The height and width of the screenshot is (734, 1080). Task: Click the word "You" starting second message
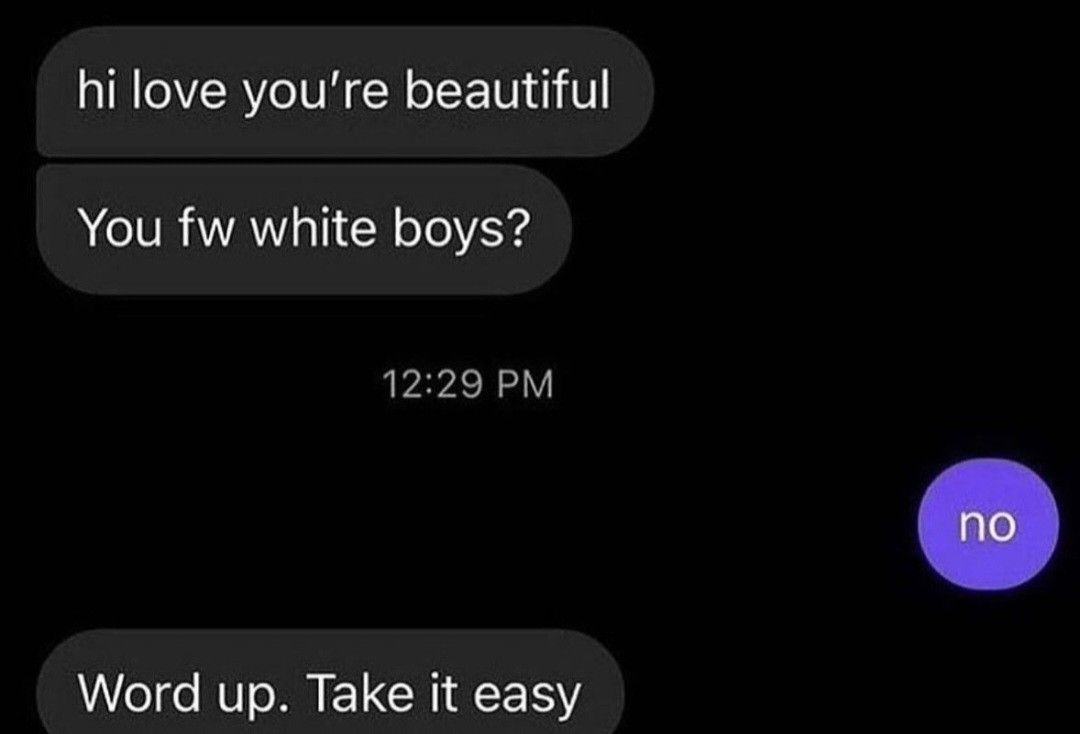click(x=120, y=228)
